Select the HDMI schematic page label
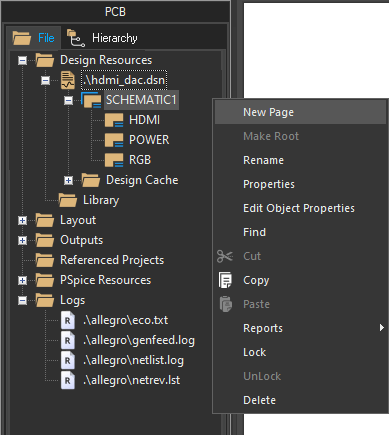Viewport: 389px width, 435px height. [x=144, y=120]
